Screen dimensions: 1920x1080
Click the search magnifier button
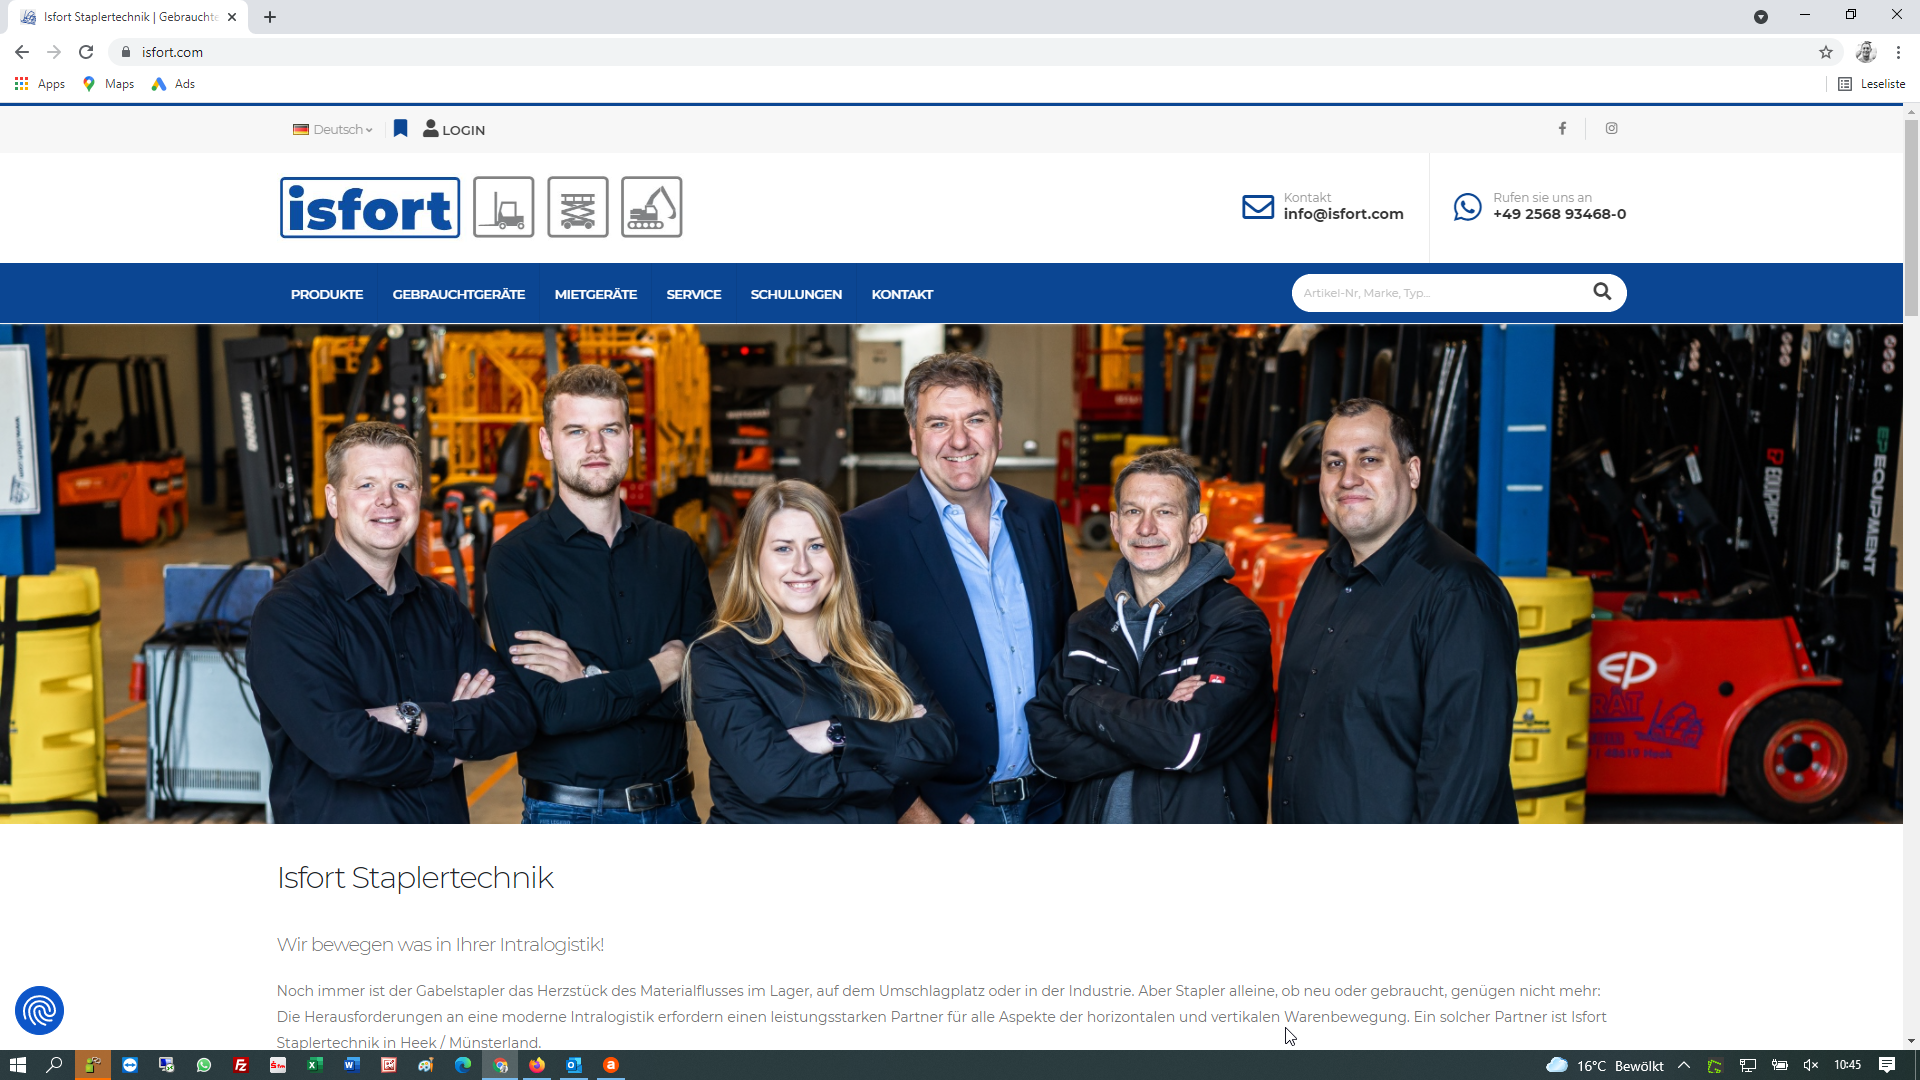coord(1602,292)
